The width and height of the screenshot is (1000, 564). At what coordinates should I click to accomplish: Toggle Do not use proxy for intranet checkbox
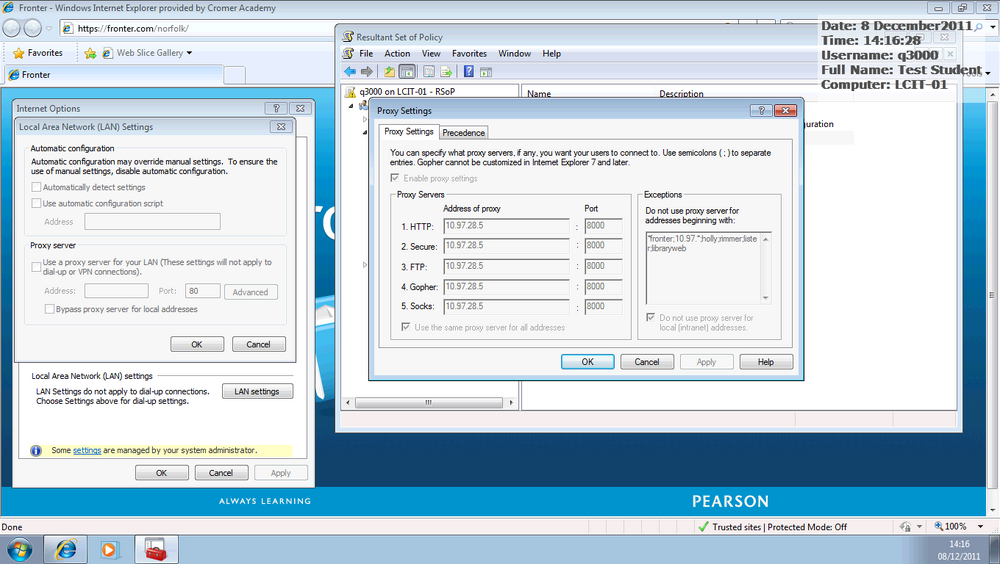(x=651, y=317)
